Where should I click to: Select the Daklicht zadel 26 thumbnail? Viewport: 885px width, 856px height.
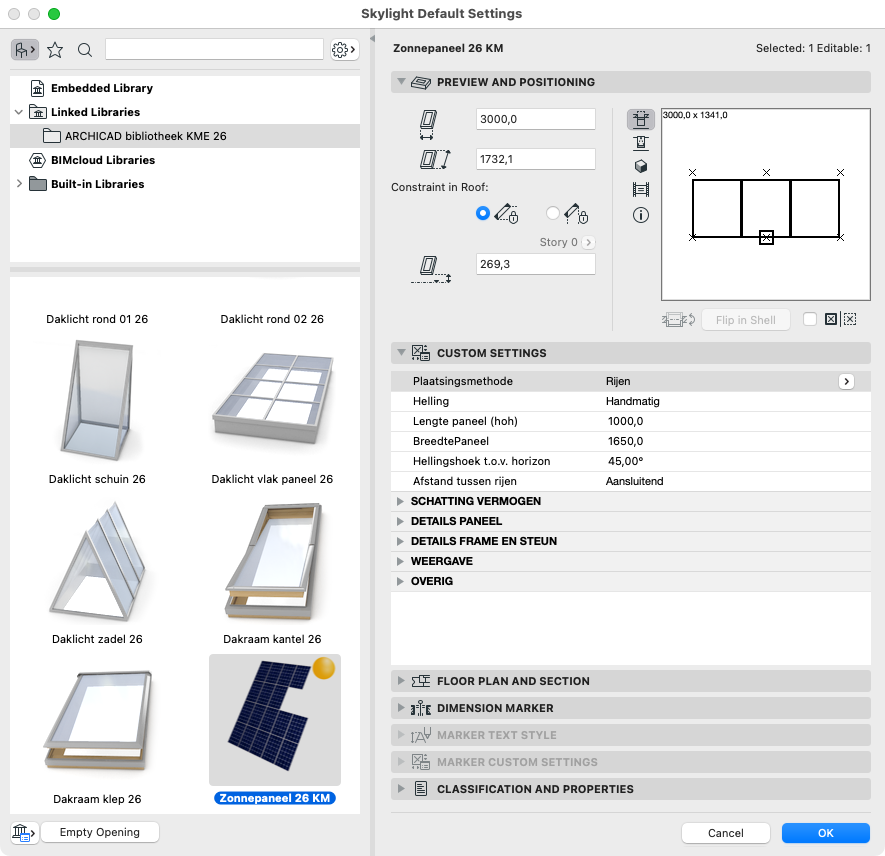97,561
